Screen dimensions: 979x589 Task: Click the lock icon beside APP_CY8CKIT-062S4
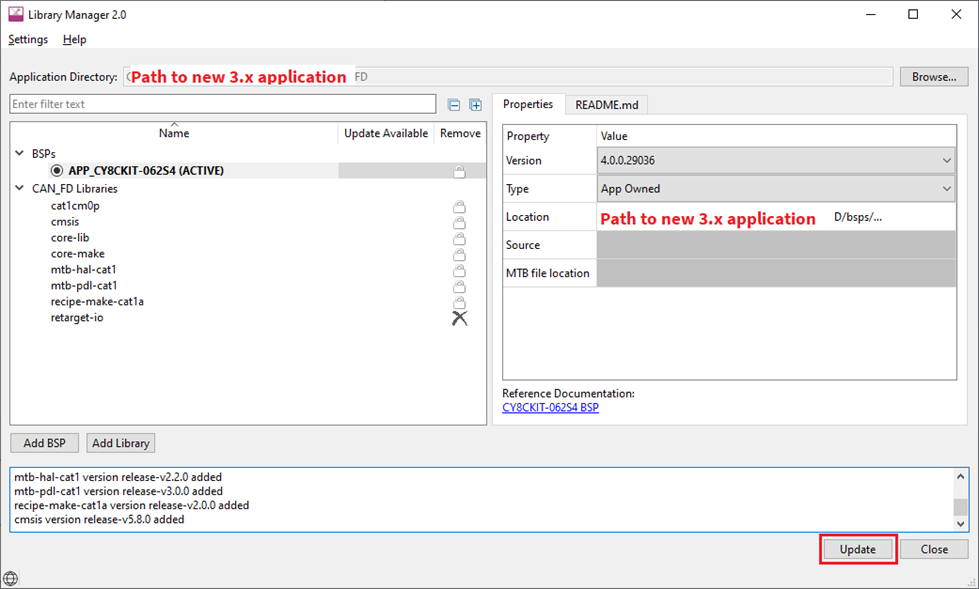coord(459,170)
